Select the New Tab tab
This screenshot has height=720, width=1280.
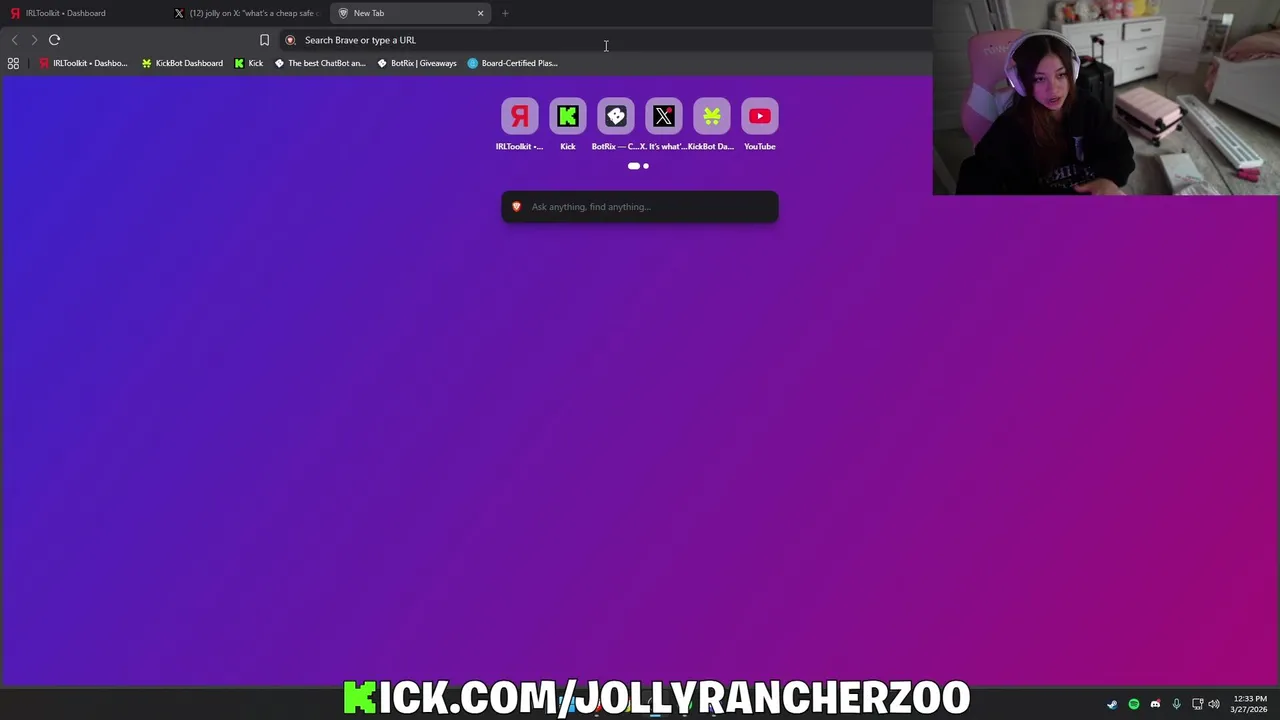tap(412, 13)
